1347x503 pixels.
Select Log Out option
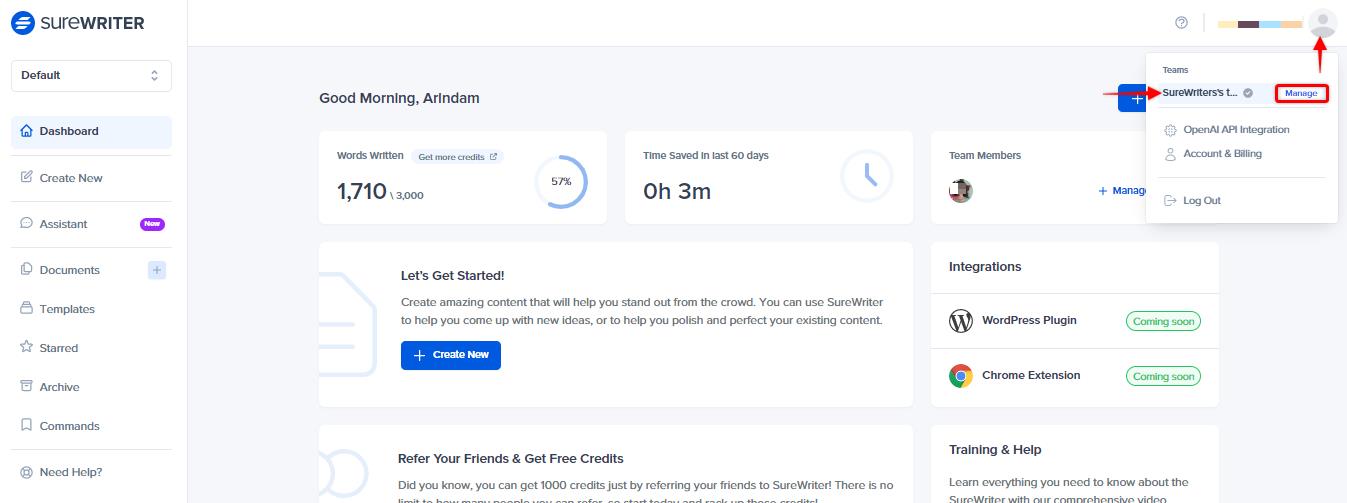pos(1193,201)
